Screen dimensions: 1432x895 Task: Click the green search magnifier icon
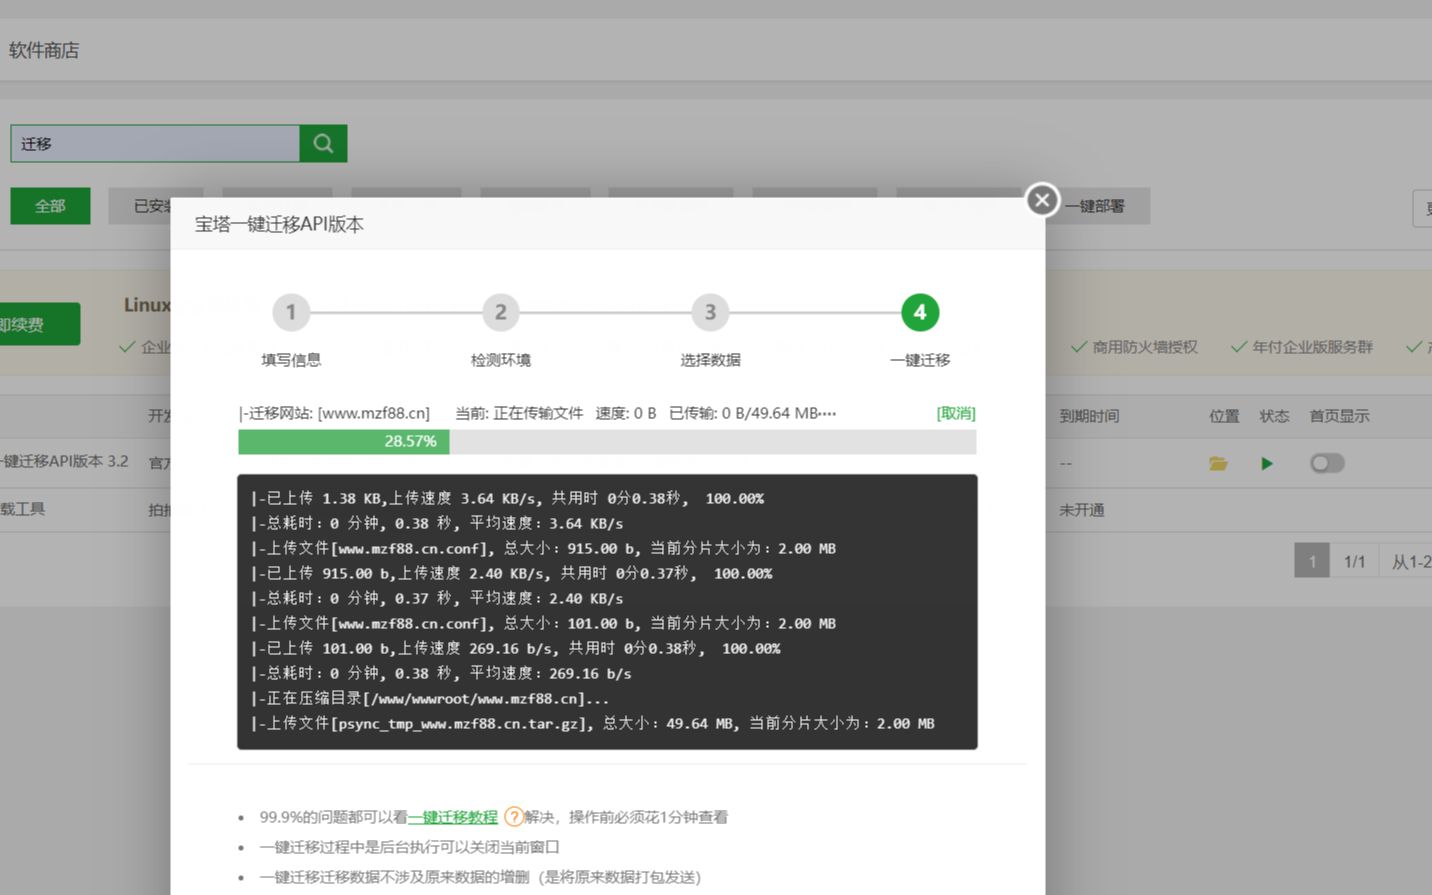tap(322, 143)
